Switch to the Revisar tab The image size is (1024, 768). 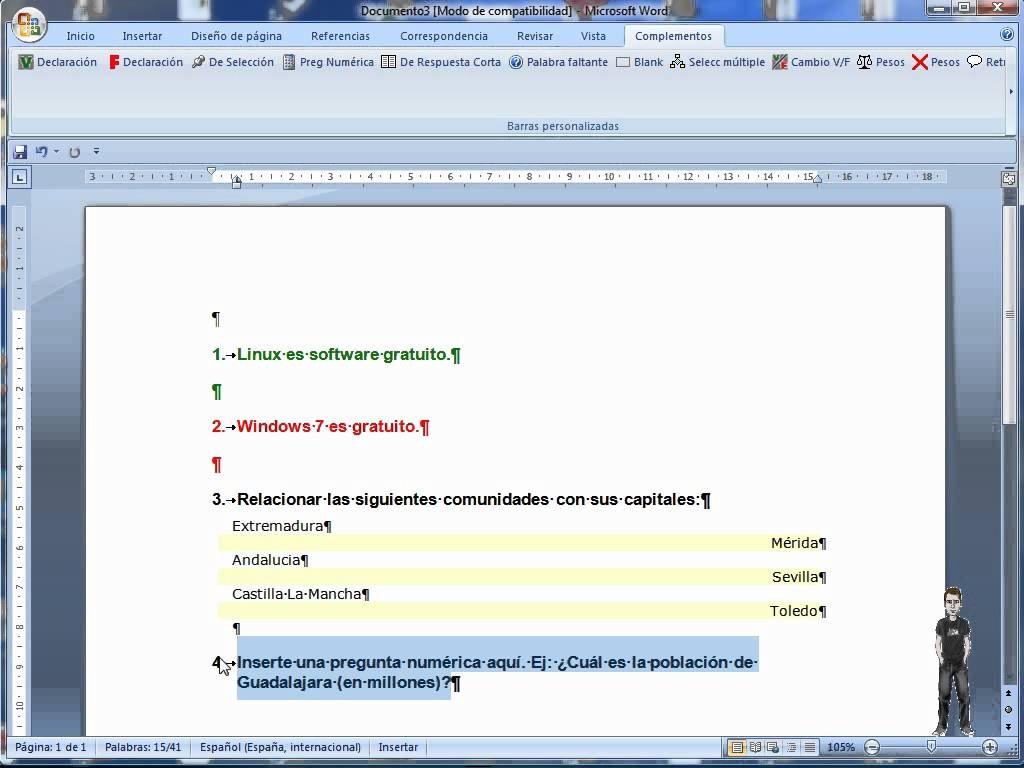click(535, 36)
